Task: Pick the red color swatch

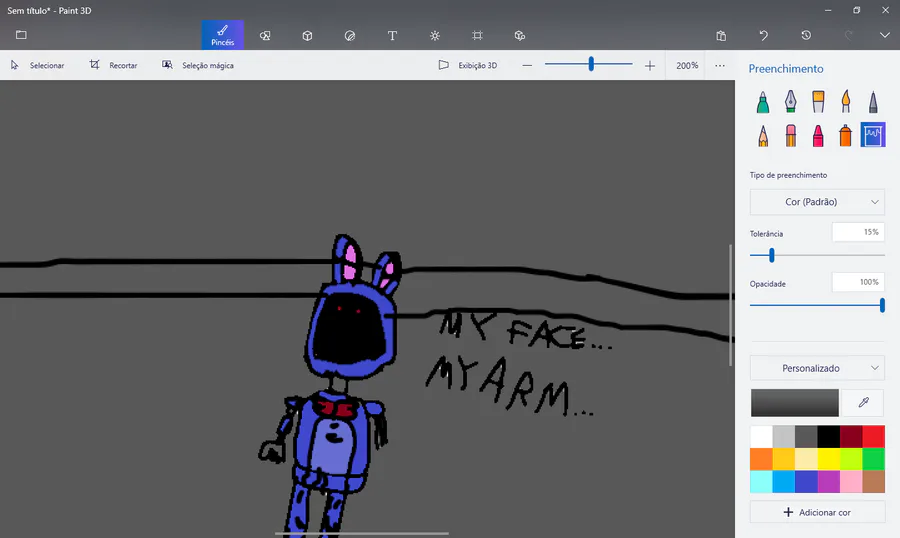Action: (874, 436)
